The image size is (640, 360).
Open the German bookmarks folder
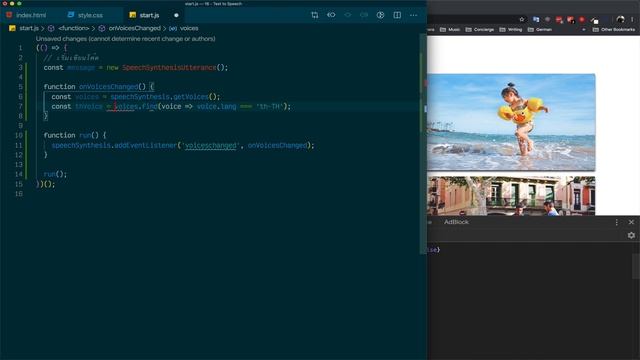pyautogui.click(x=540, y=29)
